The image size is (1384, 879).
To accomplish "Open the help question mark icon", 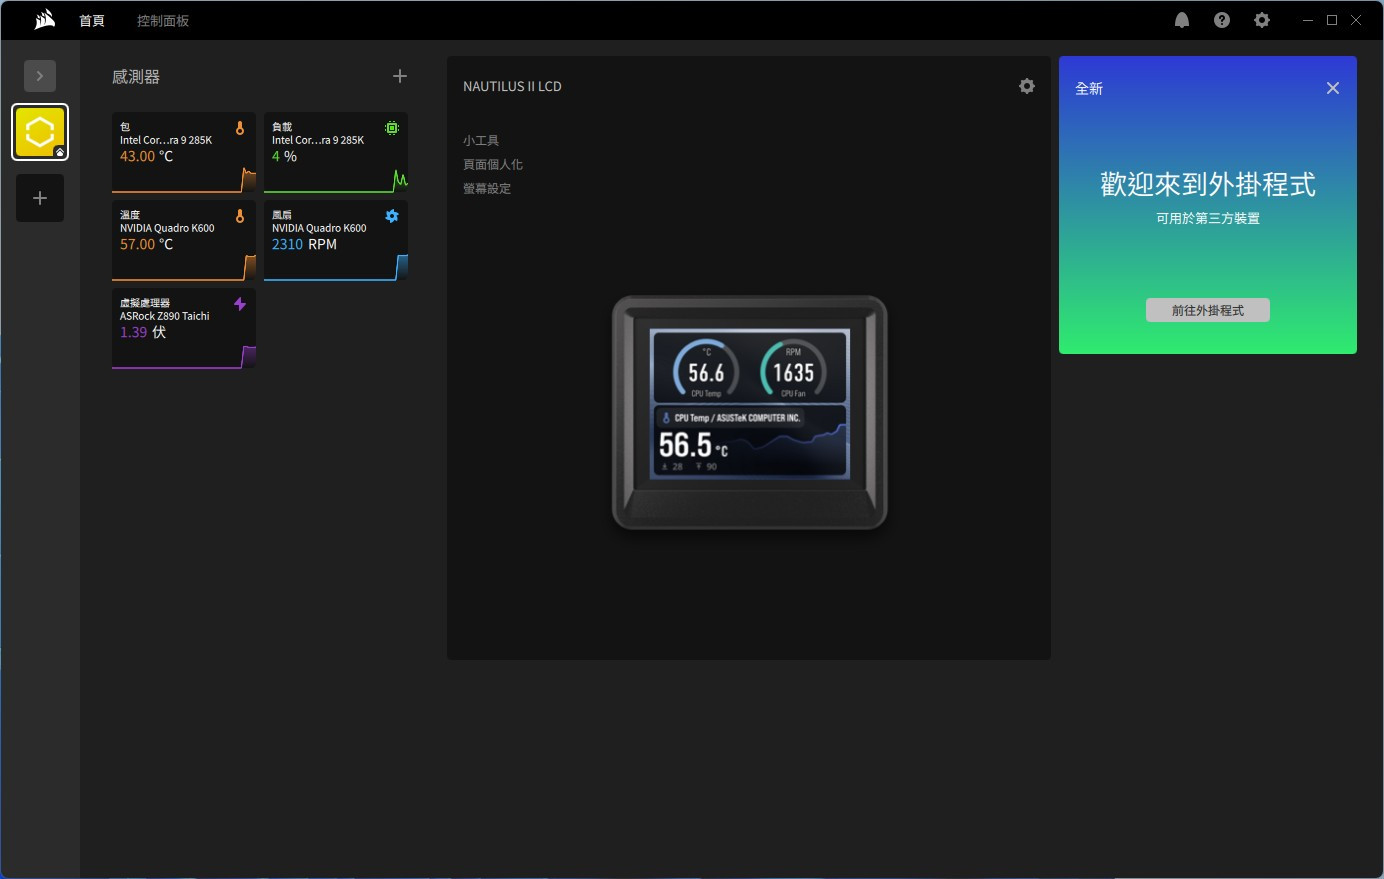I will click(x=1222, y=20).
